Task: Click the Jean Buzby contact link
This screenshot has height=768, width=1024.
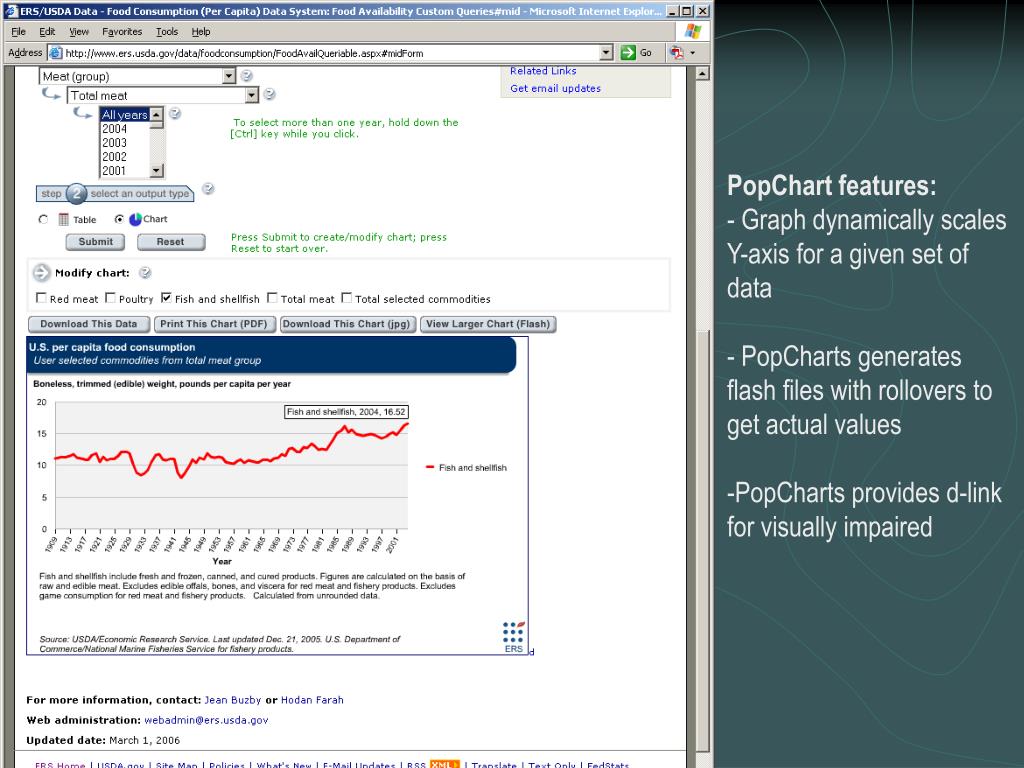Action: pyautogui.click(x=232, y=700)
